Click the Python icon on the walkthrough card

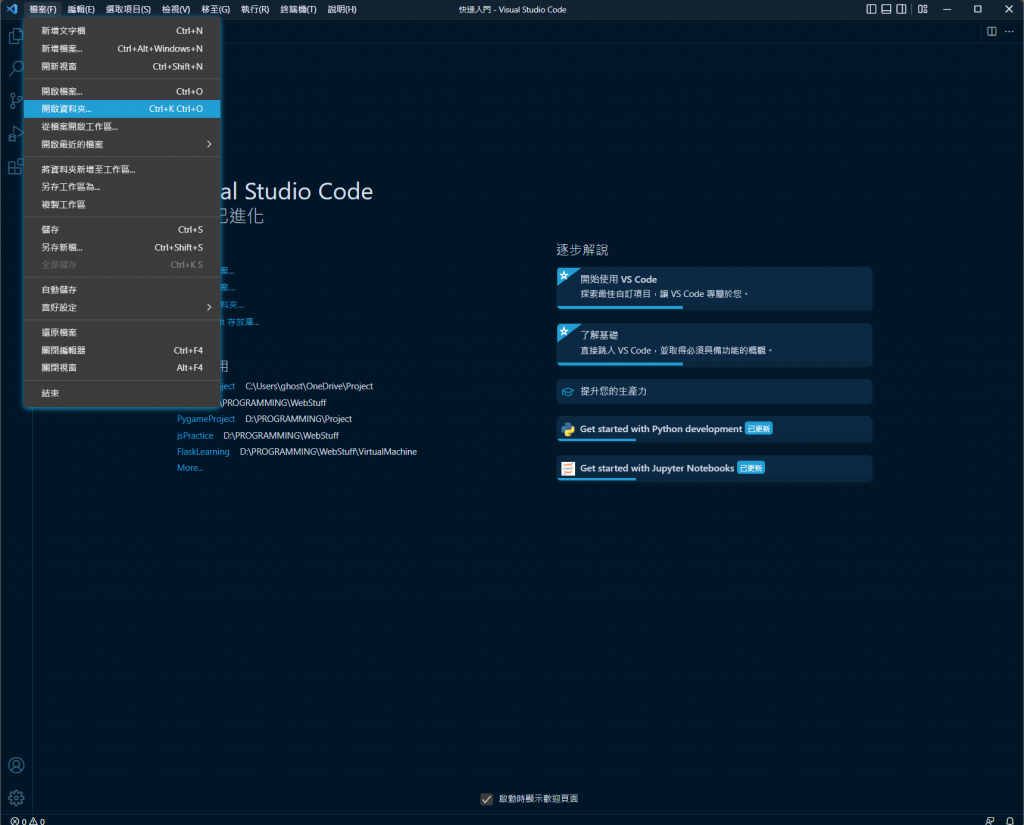[568, 429]
